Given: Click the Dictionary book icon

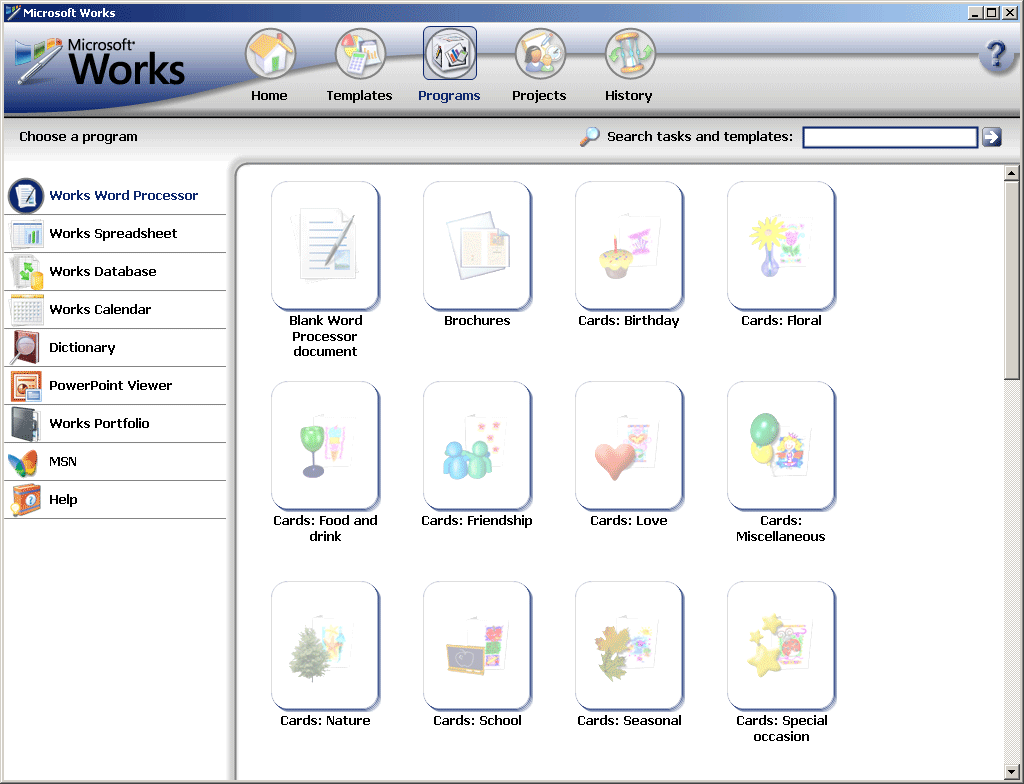Looking at the screenshot, I should pyautogui.click(x=26, y=348).
